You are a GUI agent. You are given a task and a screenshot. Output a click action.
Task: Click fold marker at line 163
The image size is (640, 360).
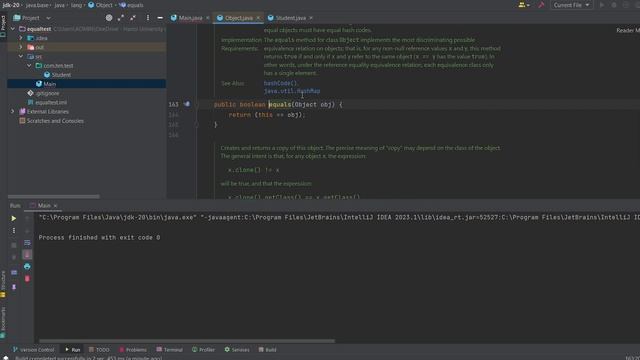pos(196,104)
